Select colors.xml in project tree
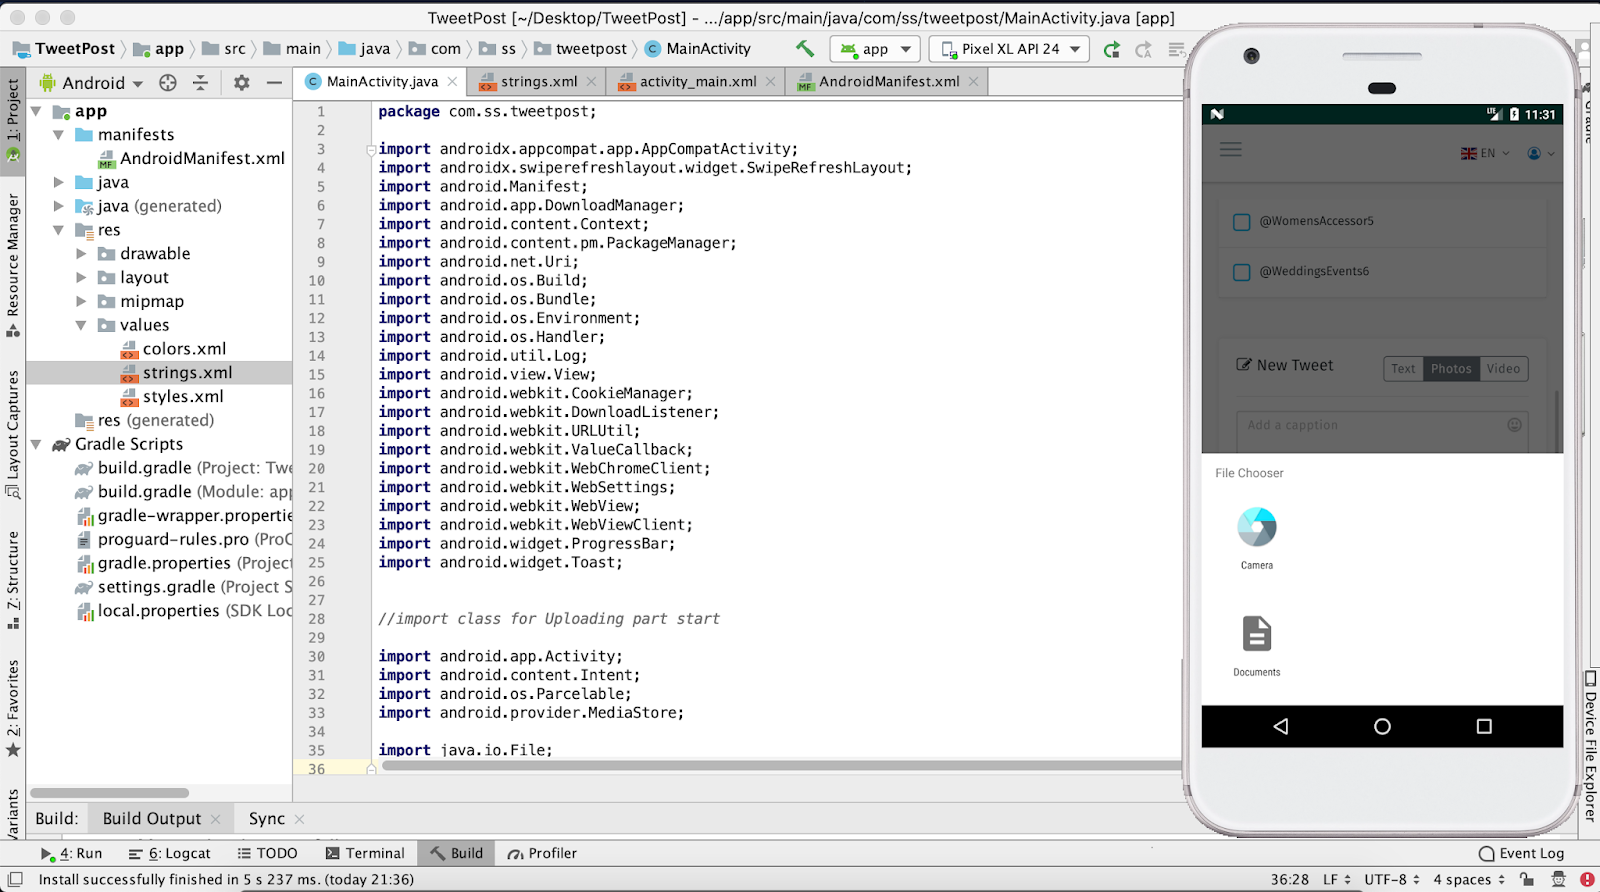 pyautogui.click(x=173, y=349)
